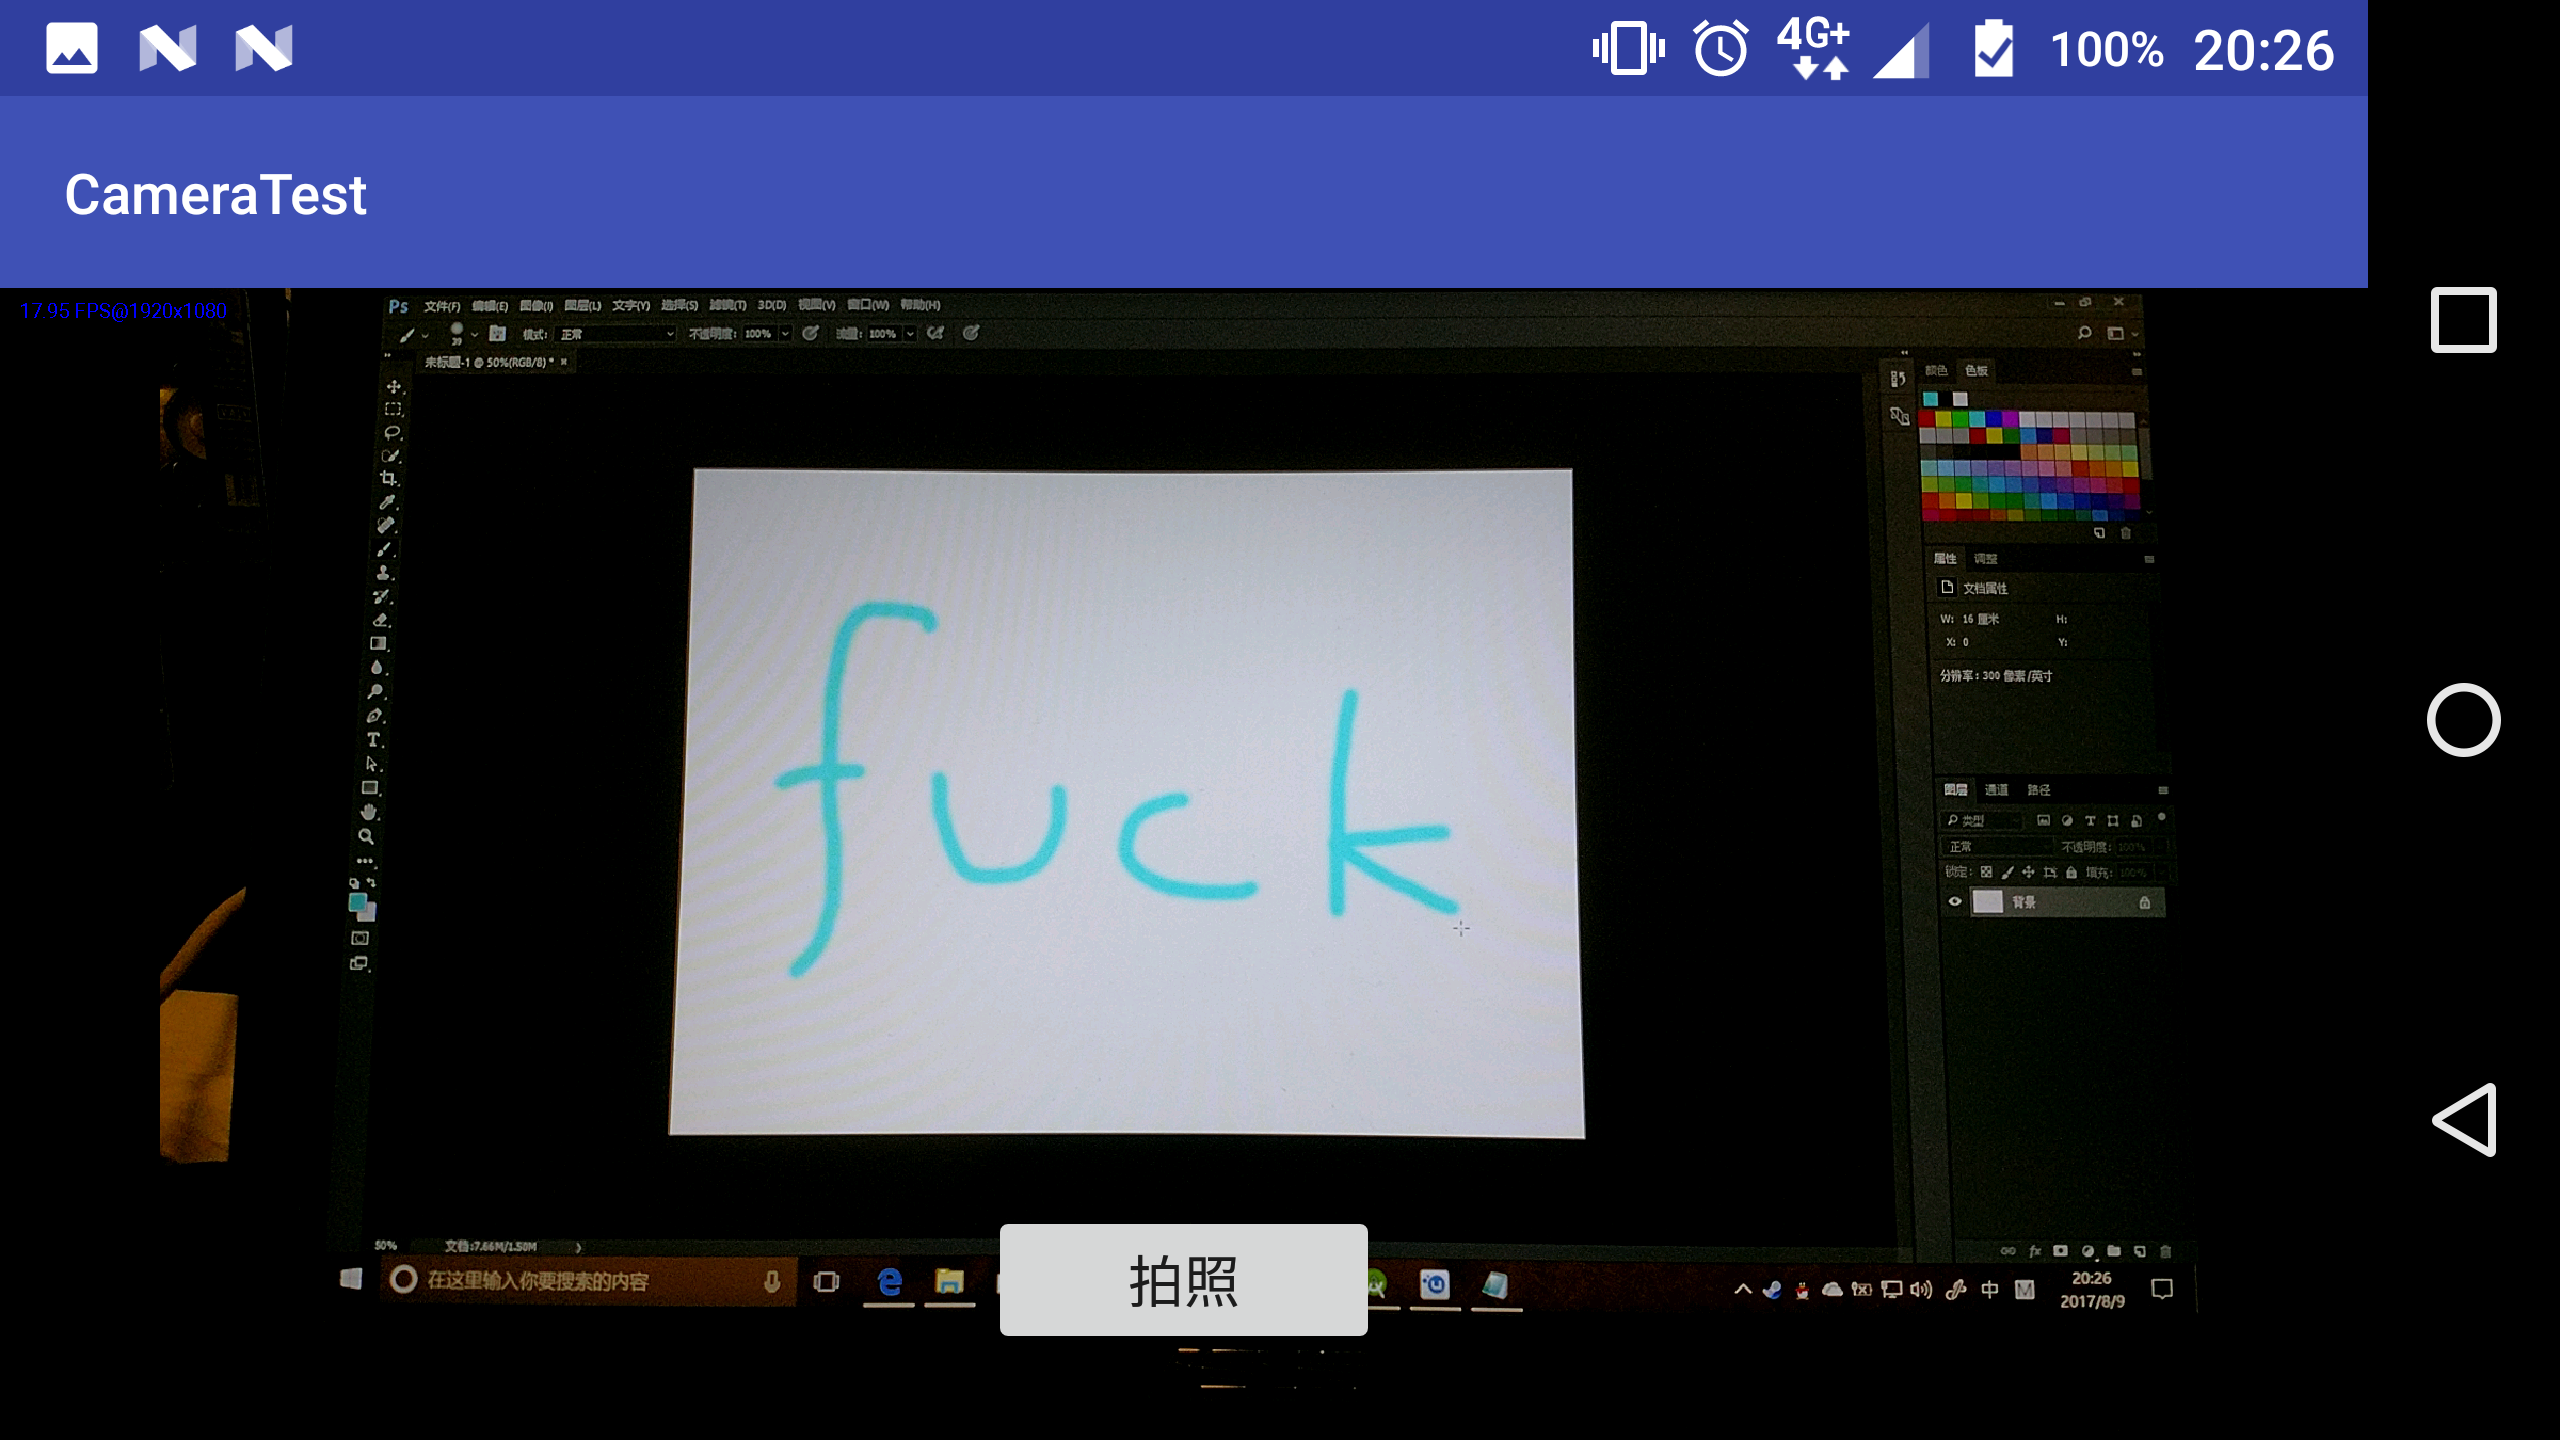Toggle pressure for size icon
2560x1440 pixels.
coord(971,333)
